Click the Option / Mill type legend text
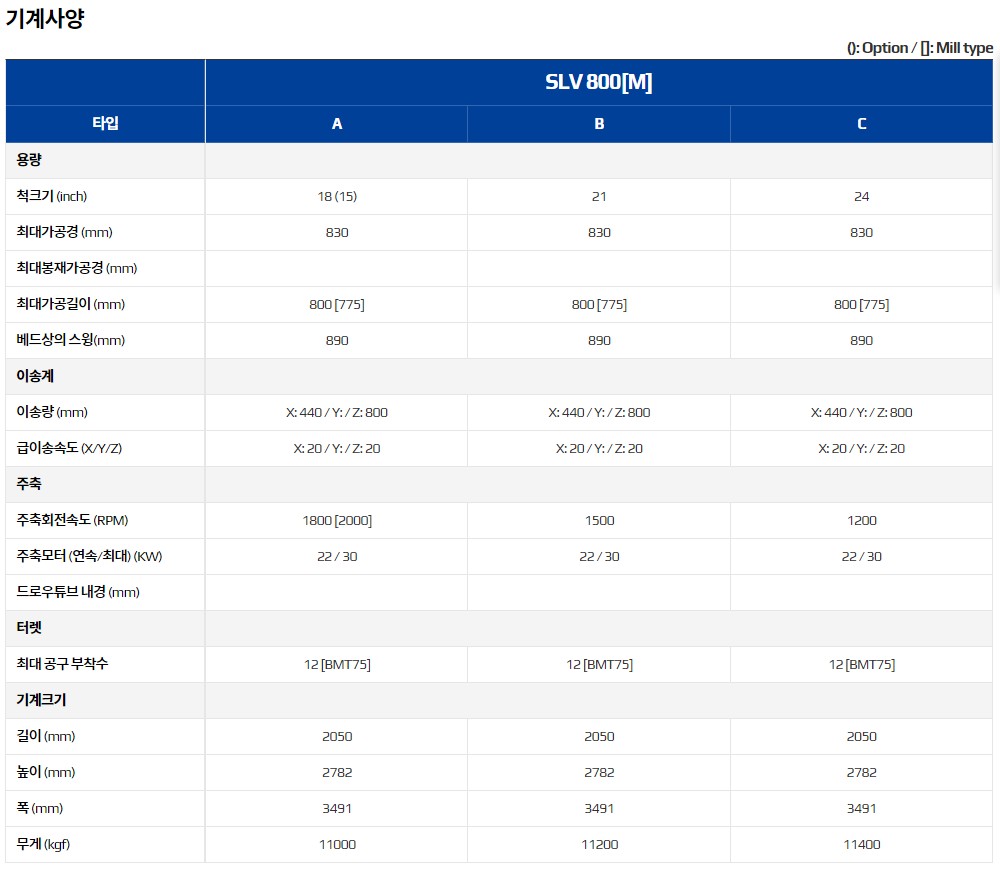This screenshot has width=1000, height=869. click(x=919, y=48)
